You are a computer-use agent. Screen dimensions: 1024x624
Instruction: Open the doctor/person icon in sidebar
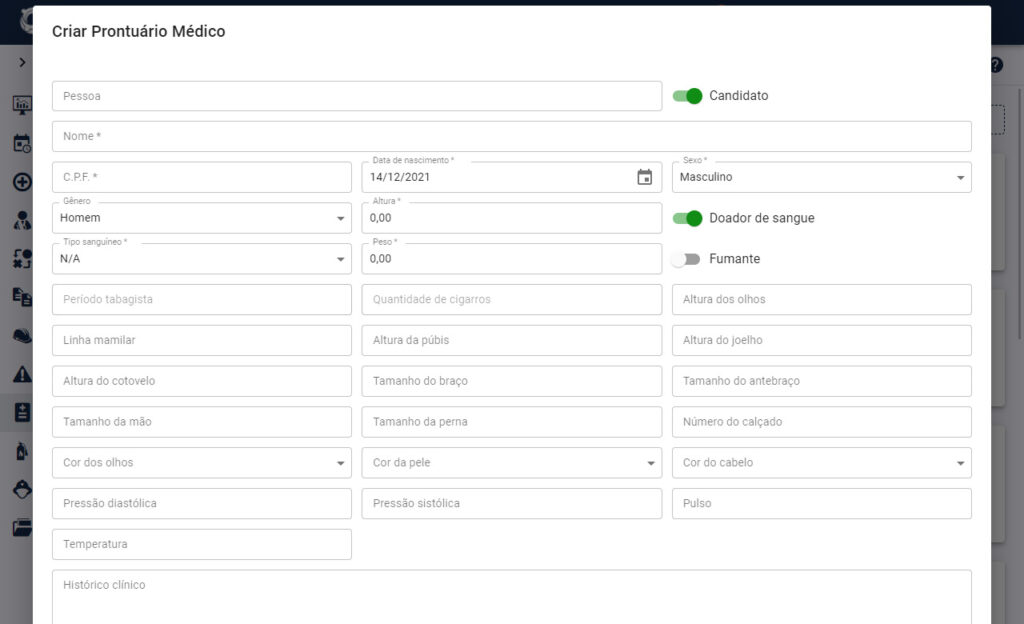coord(22,221)
